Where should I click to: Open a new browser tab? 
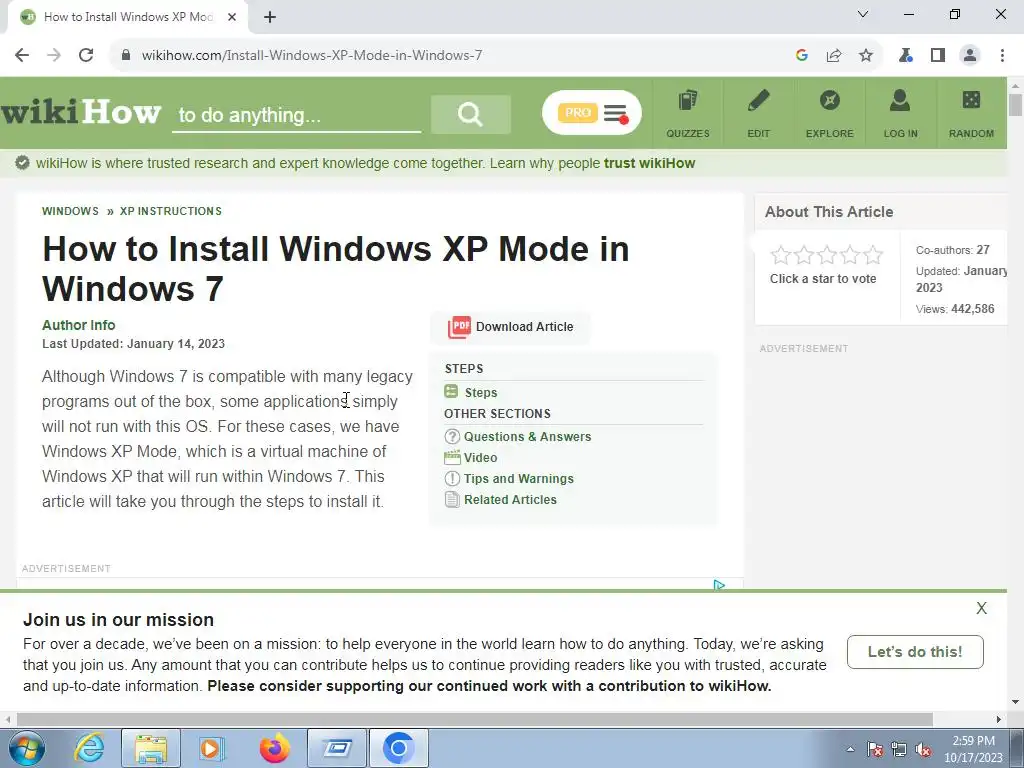point(270,17)
